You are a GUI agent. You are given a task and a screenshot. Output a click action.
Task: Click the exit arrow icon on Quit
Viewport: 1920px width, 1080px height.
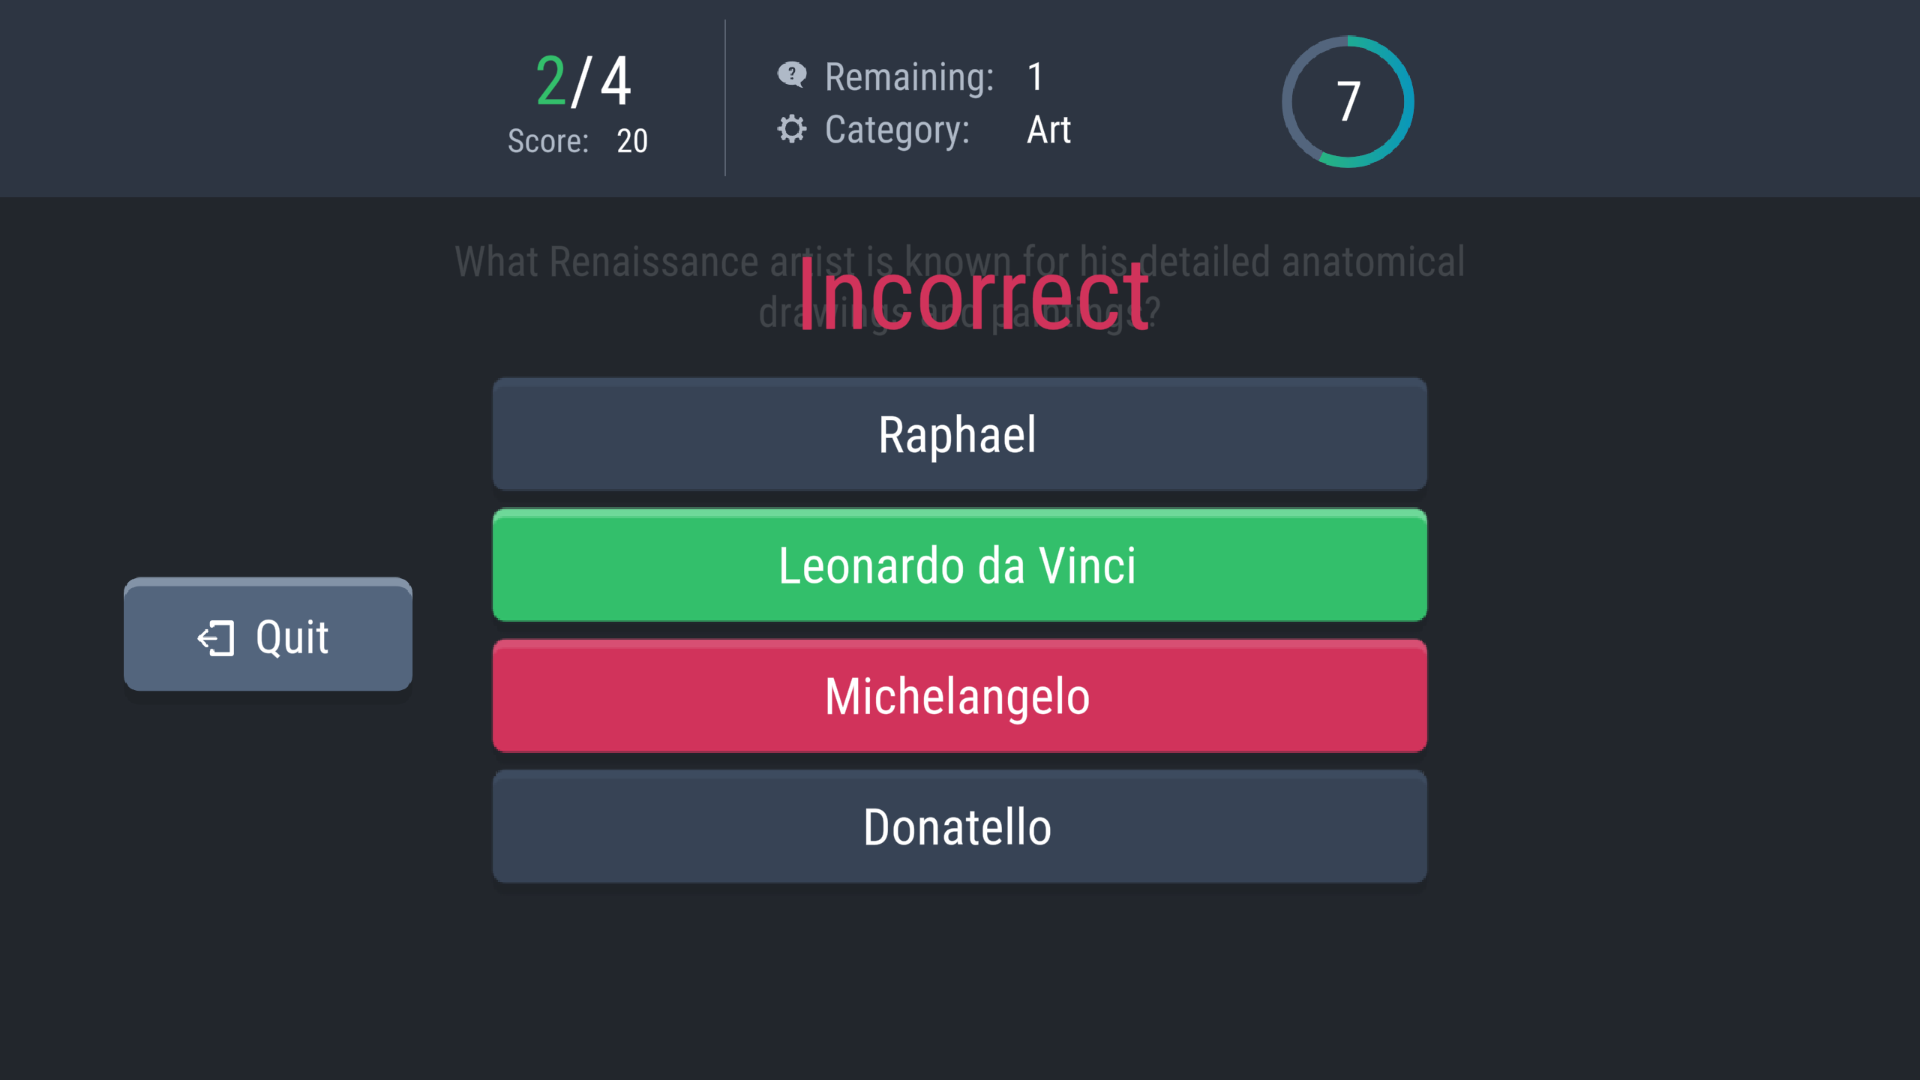pyautogui.click(x=216, y=638)
